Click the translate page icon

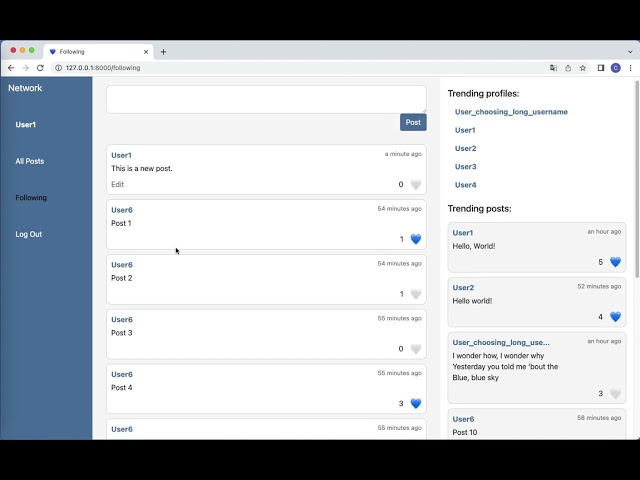(553, 68)
